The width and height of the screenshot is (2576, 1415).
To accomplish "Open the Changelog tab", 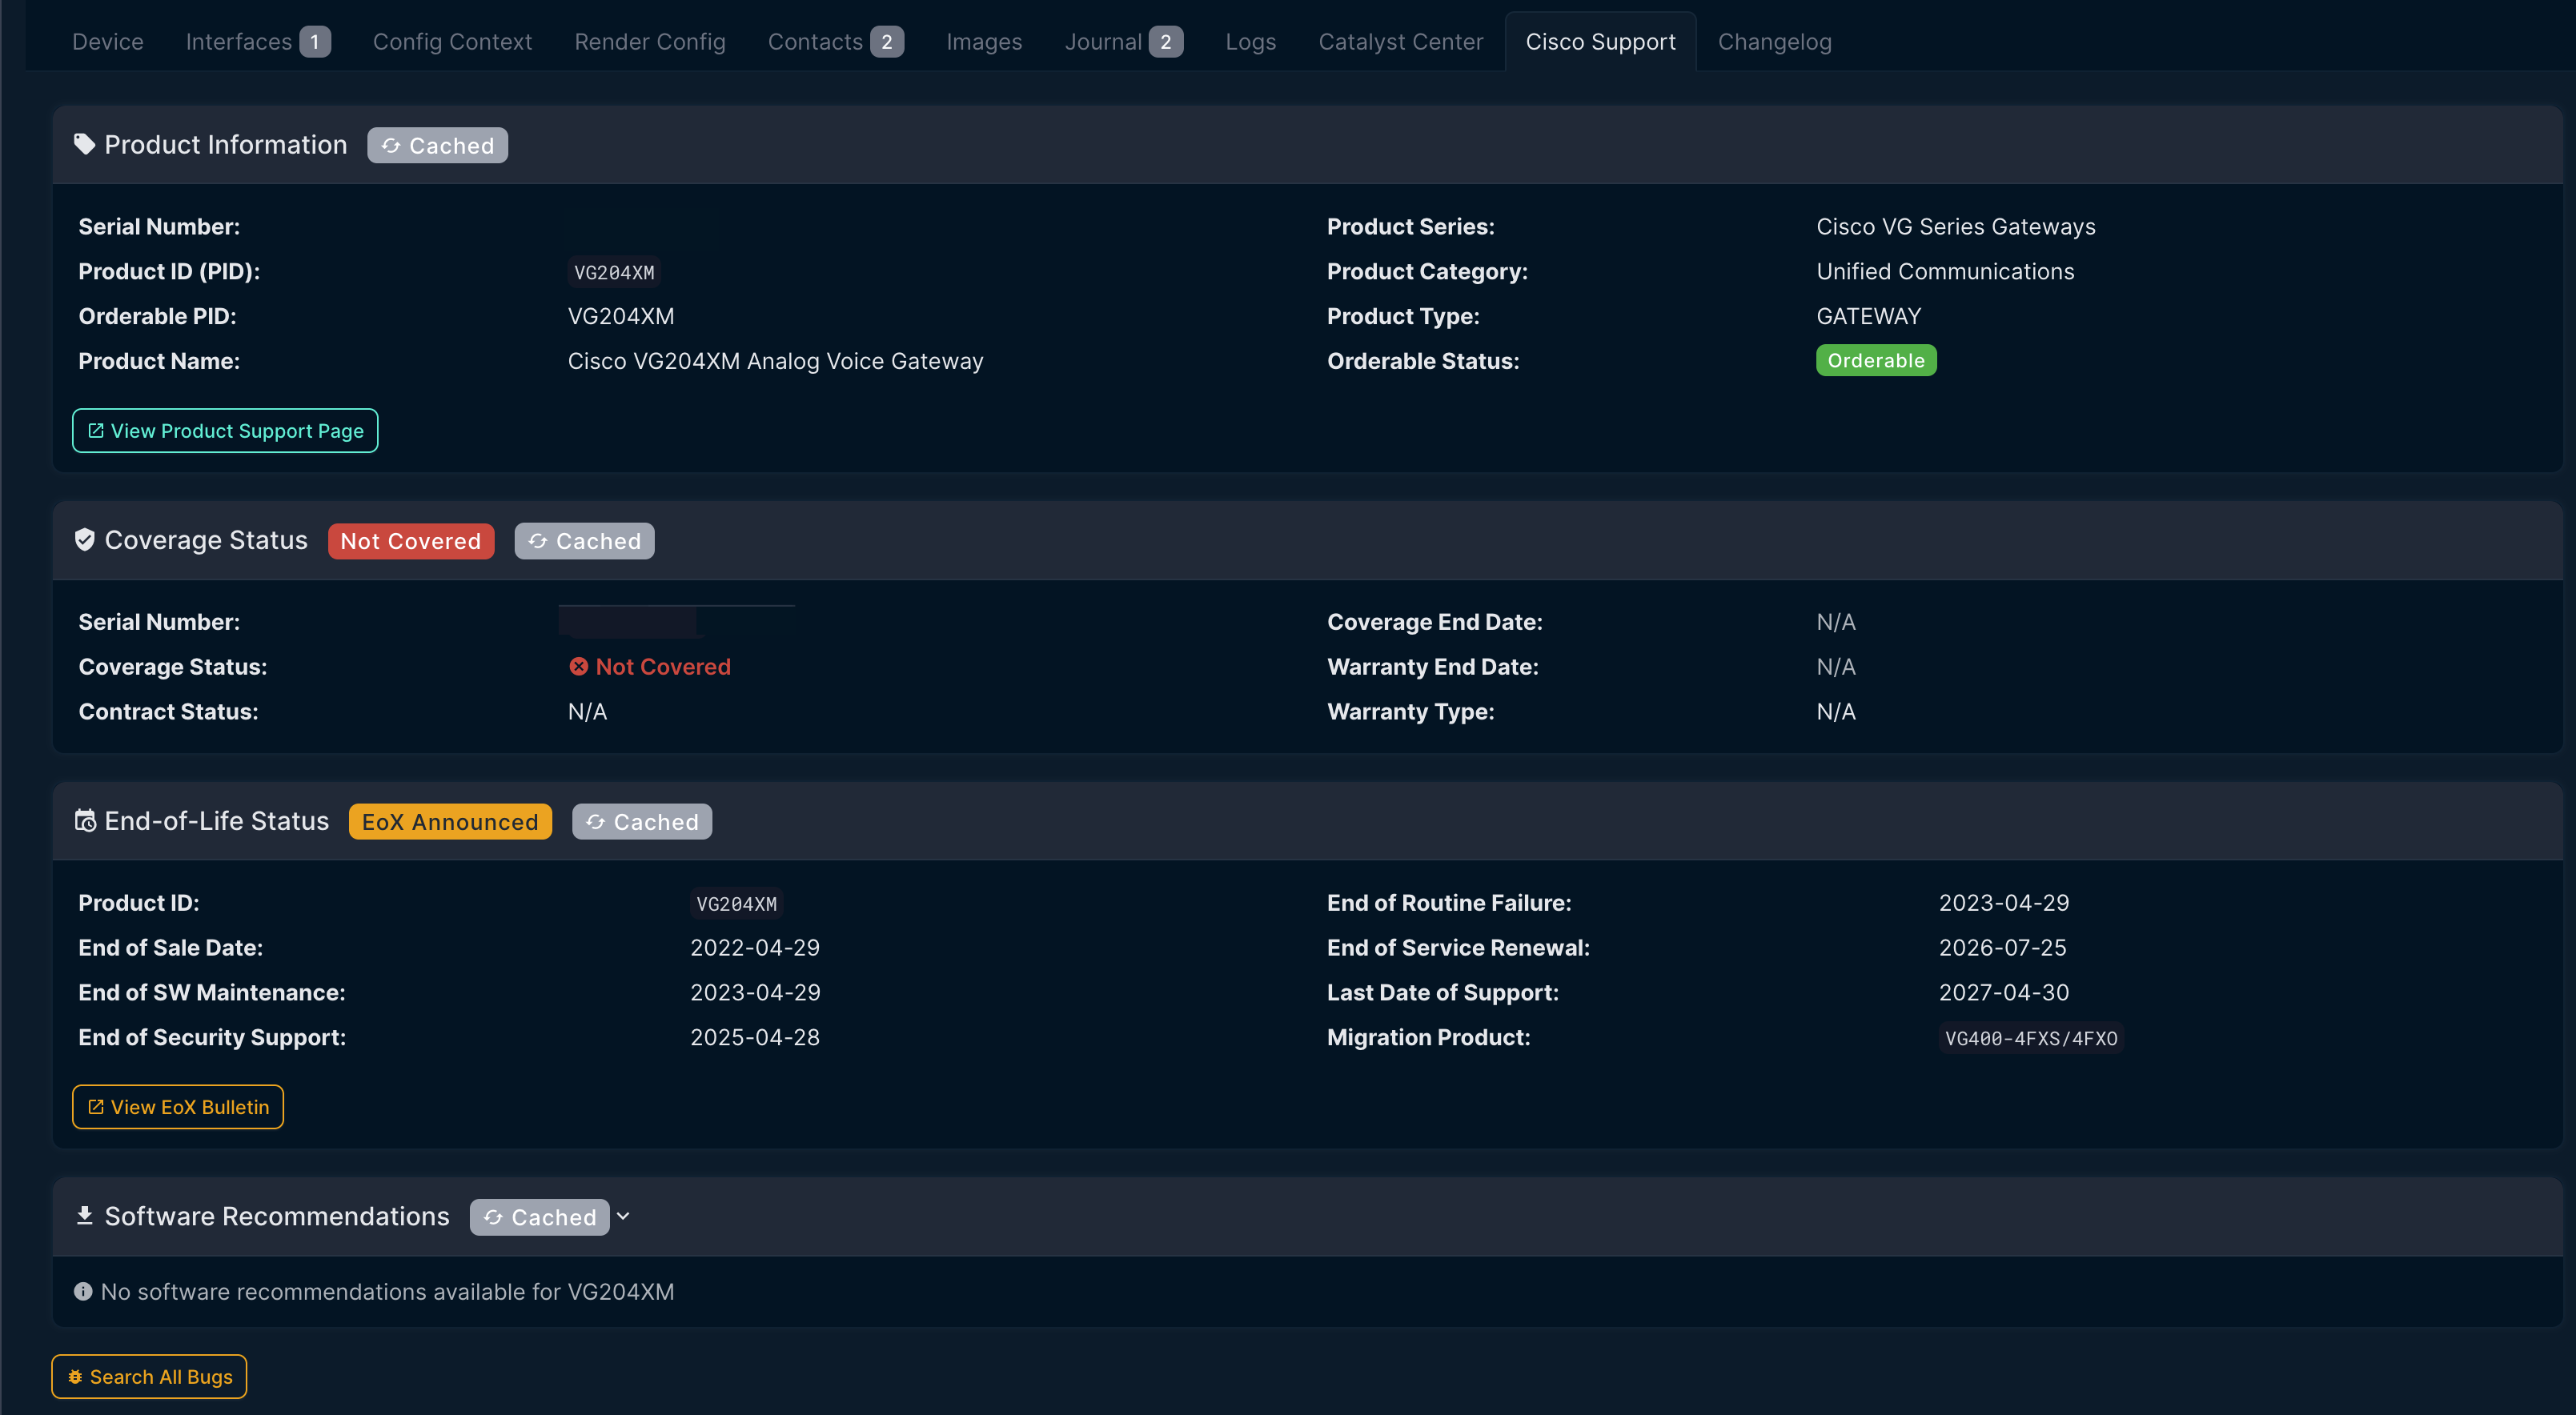I will [x=1775, y=42].
